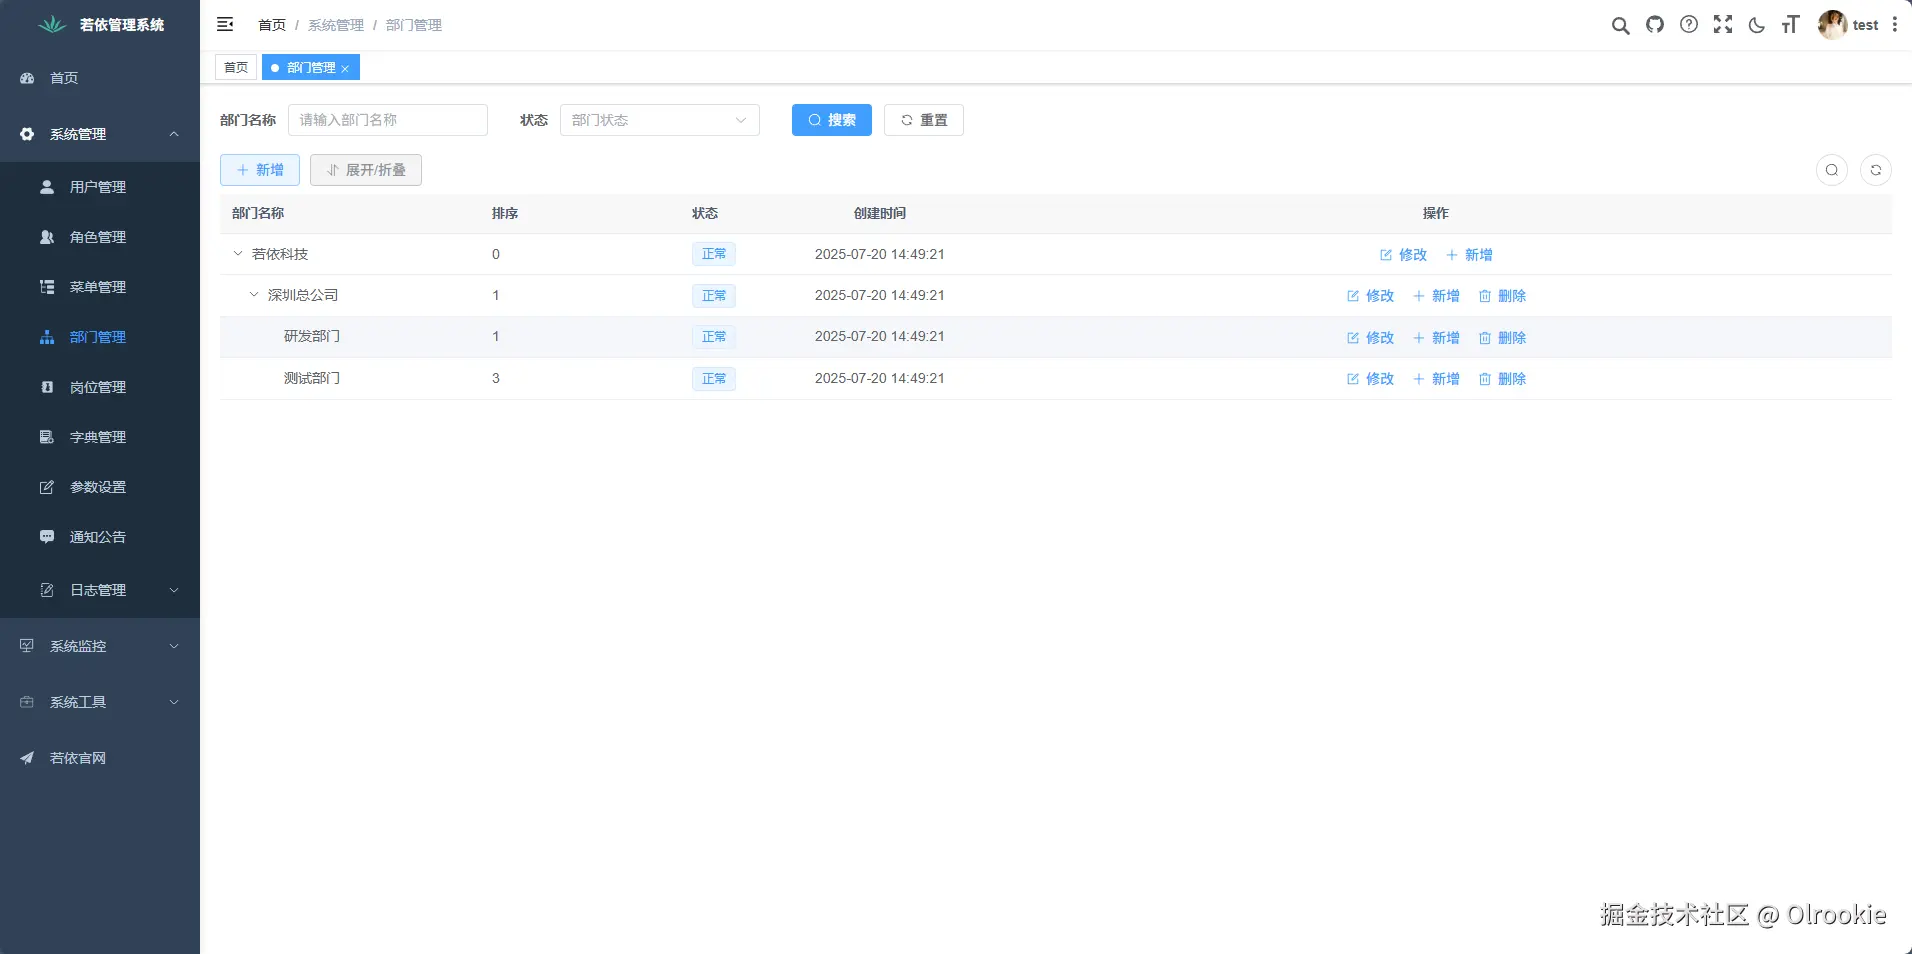The height and width of the screenshot is (954, 1912).
Task: Select the 研发部门 department name
Action: coord(312,336)
